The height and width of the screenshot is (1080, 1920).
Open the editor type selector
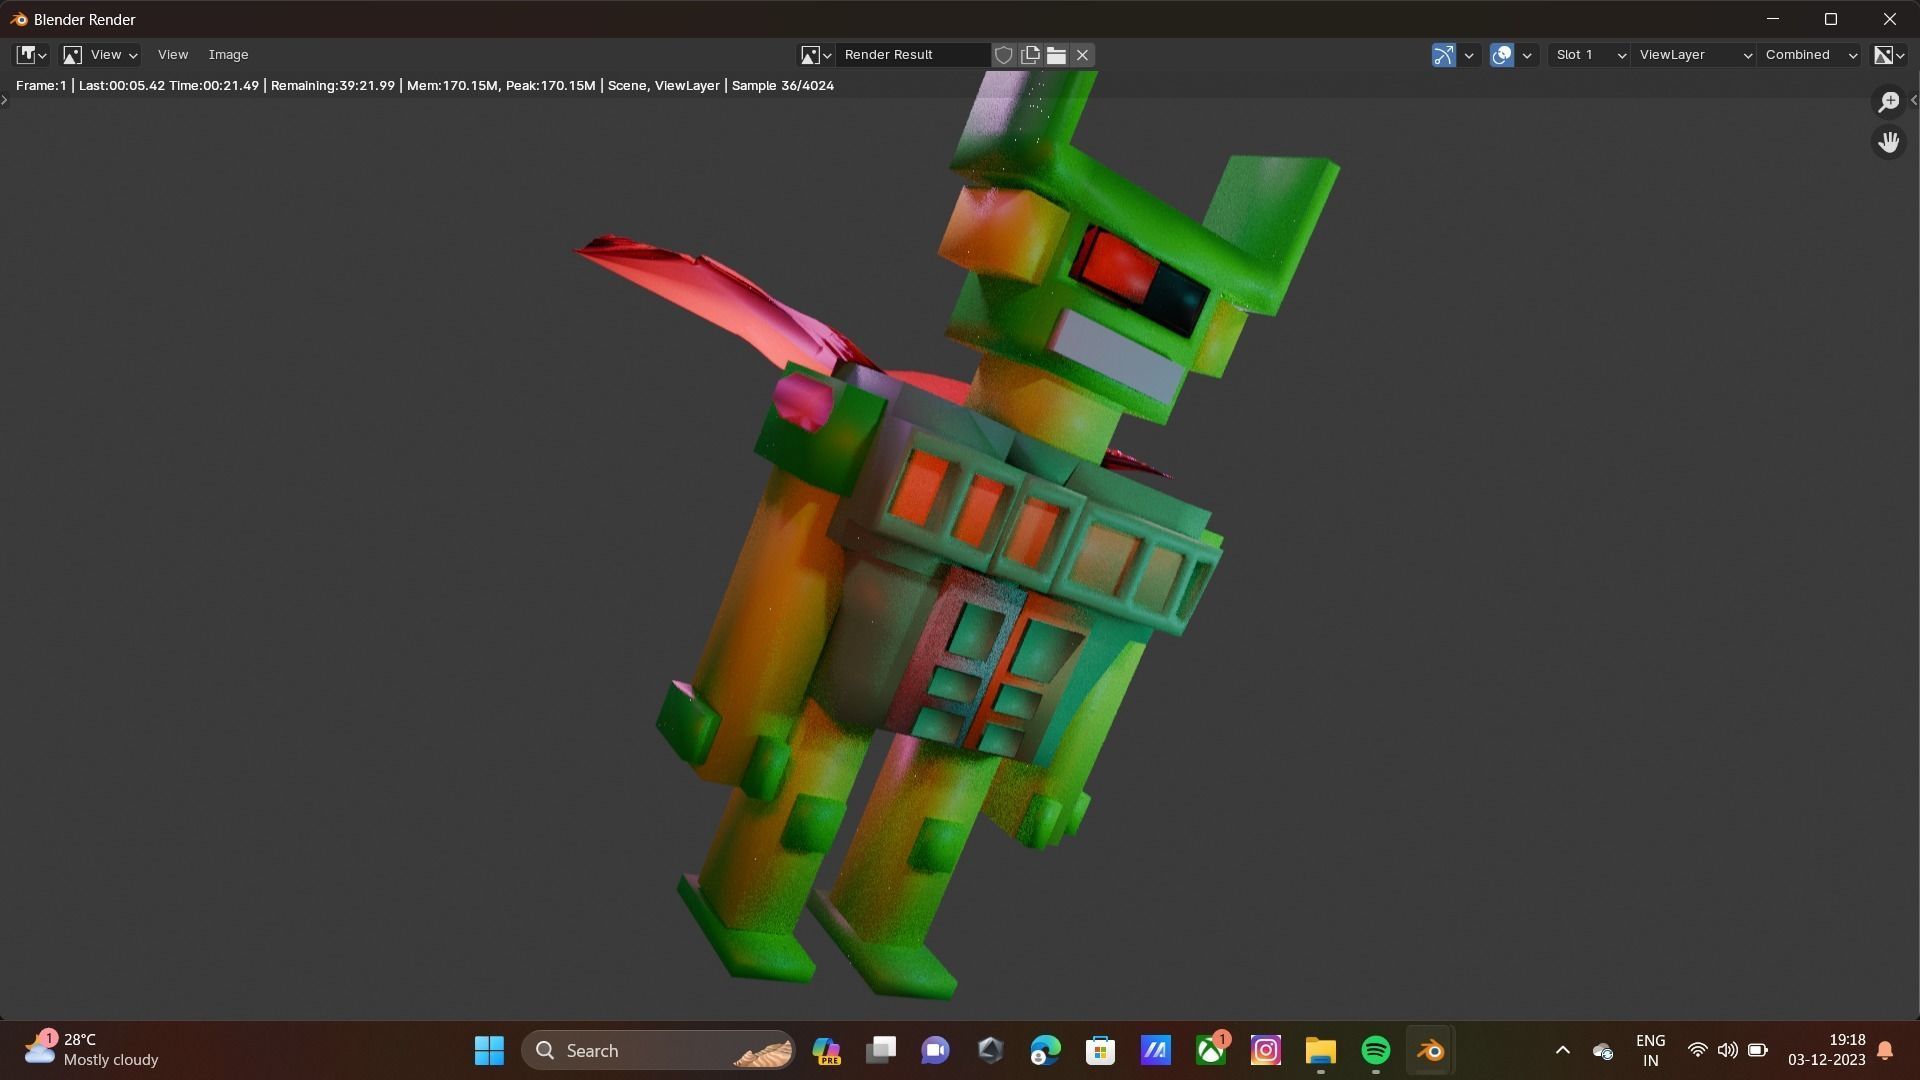[31, 55]
